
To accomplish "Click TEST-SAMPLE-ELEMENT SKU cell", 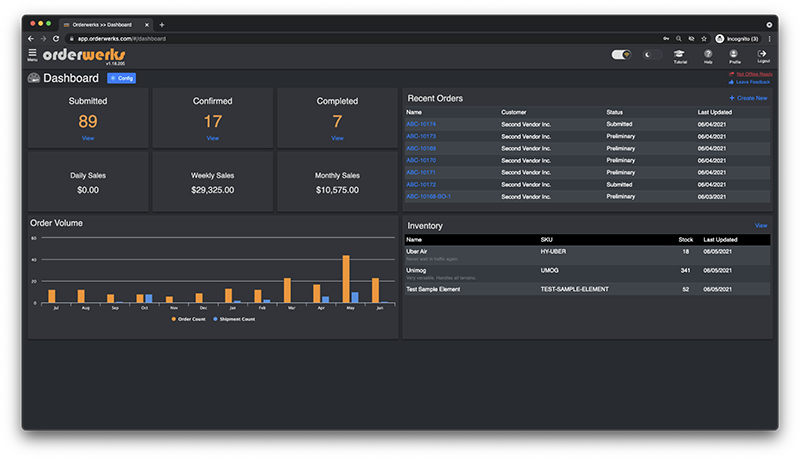I will point(574,289).
